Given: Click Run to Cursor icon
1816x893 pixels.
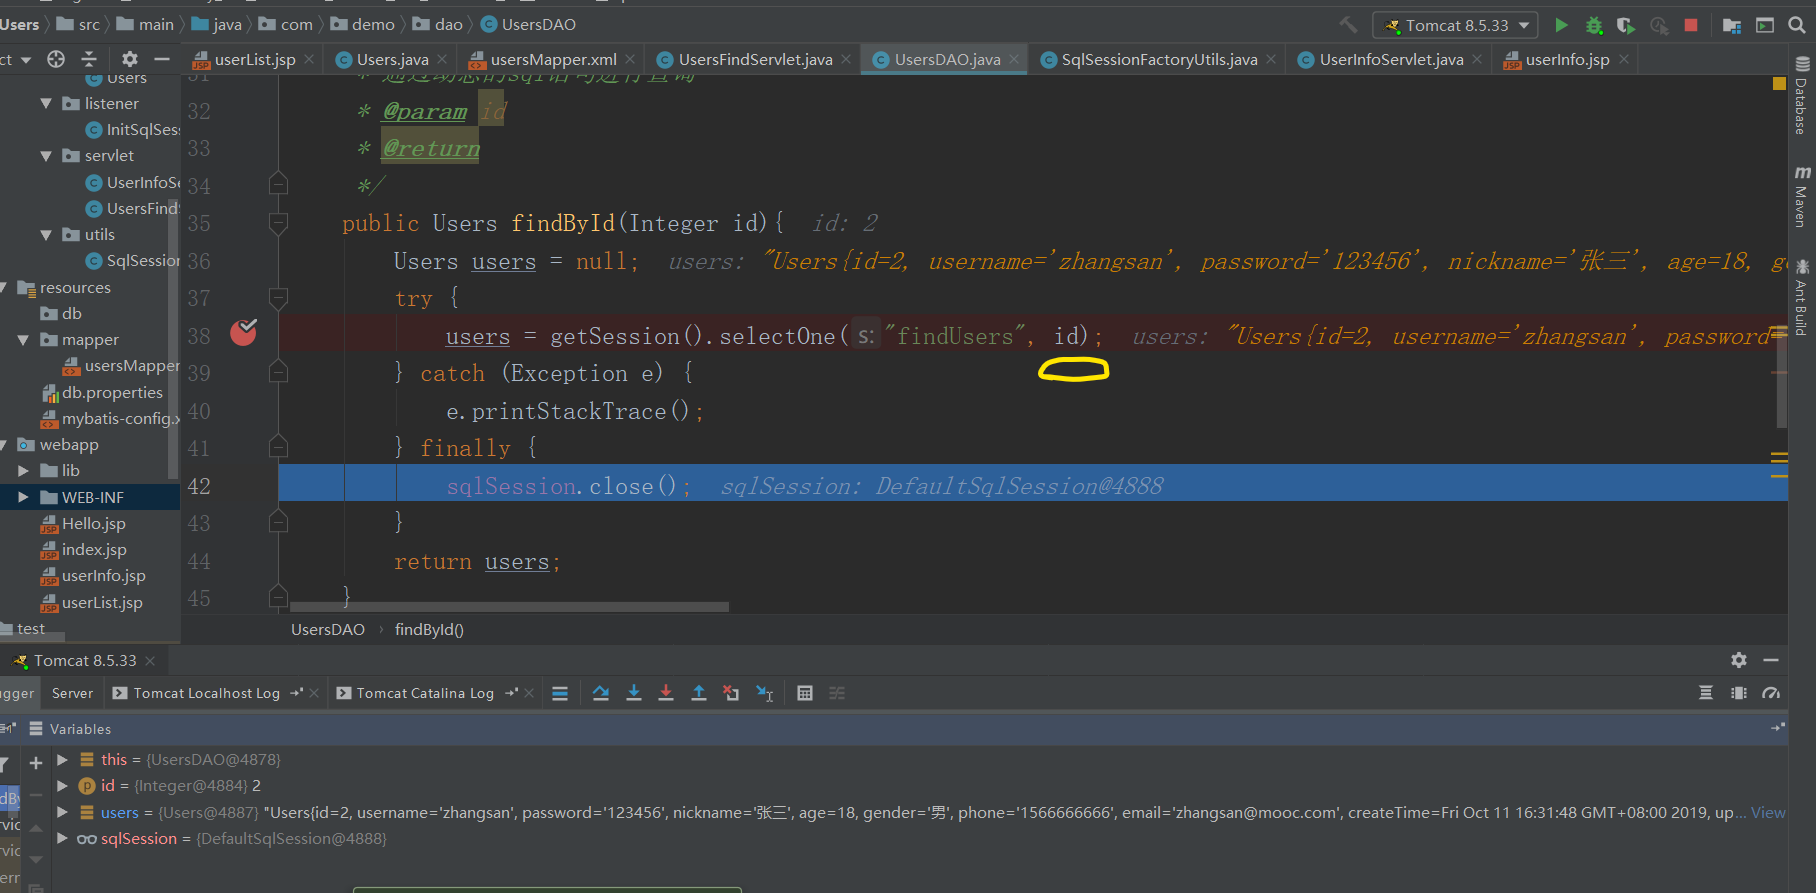Looking at the screenshot, I should click(765, 693).
